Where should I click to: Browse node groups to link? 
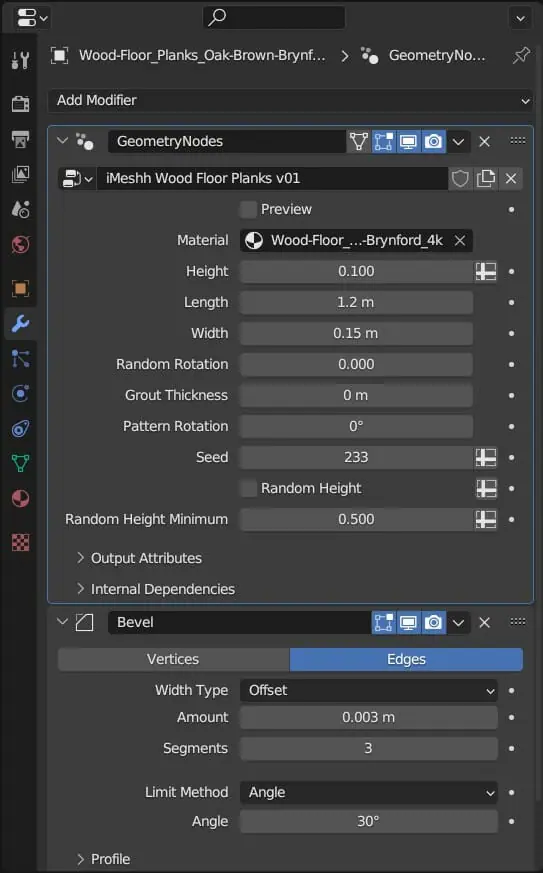point(77,179)
